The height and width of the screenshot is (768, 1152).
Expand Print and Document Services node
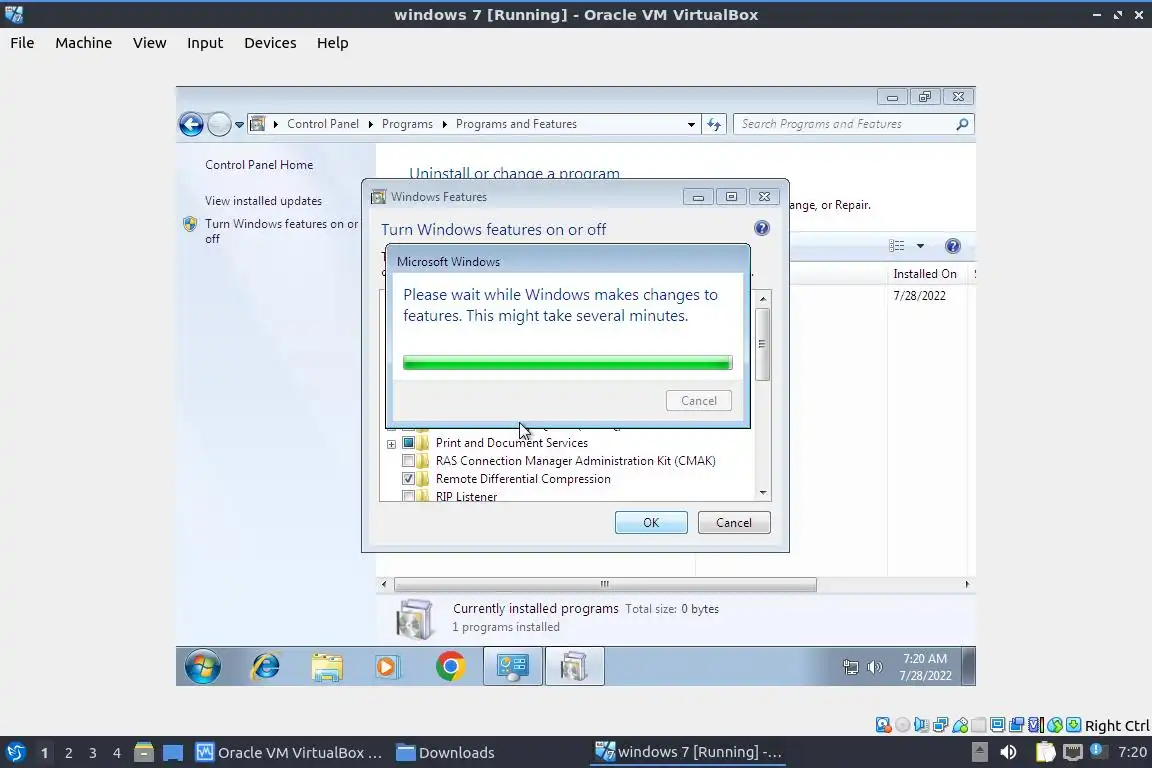(x=391, y=444)
